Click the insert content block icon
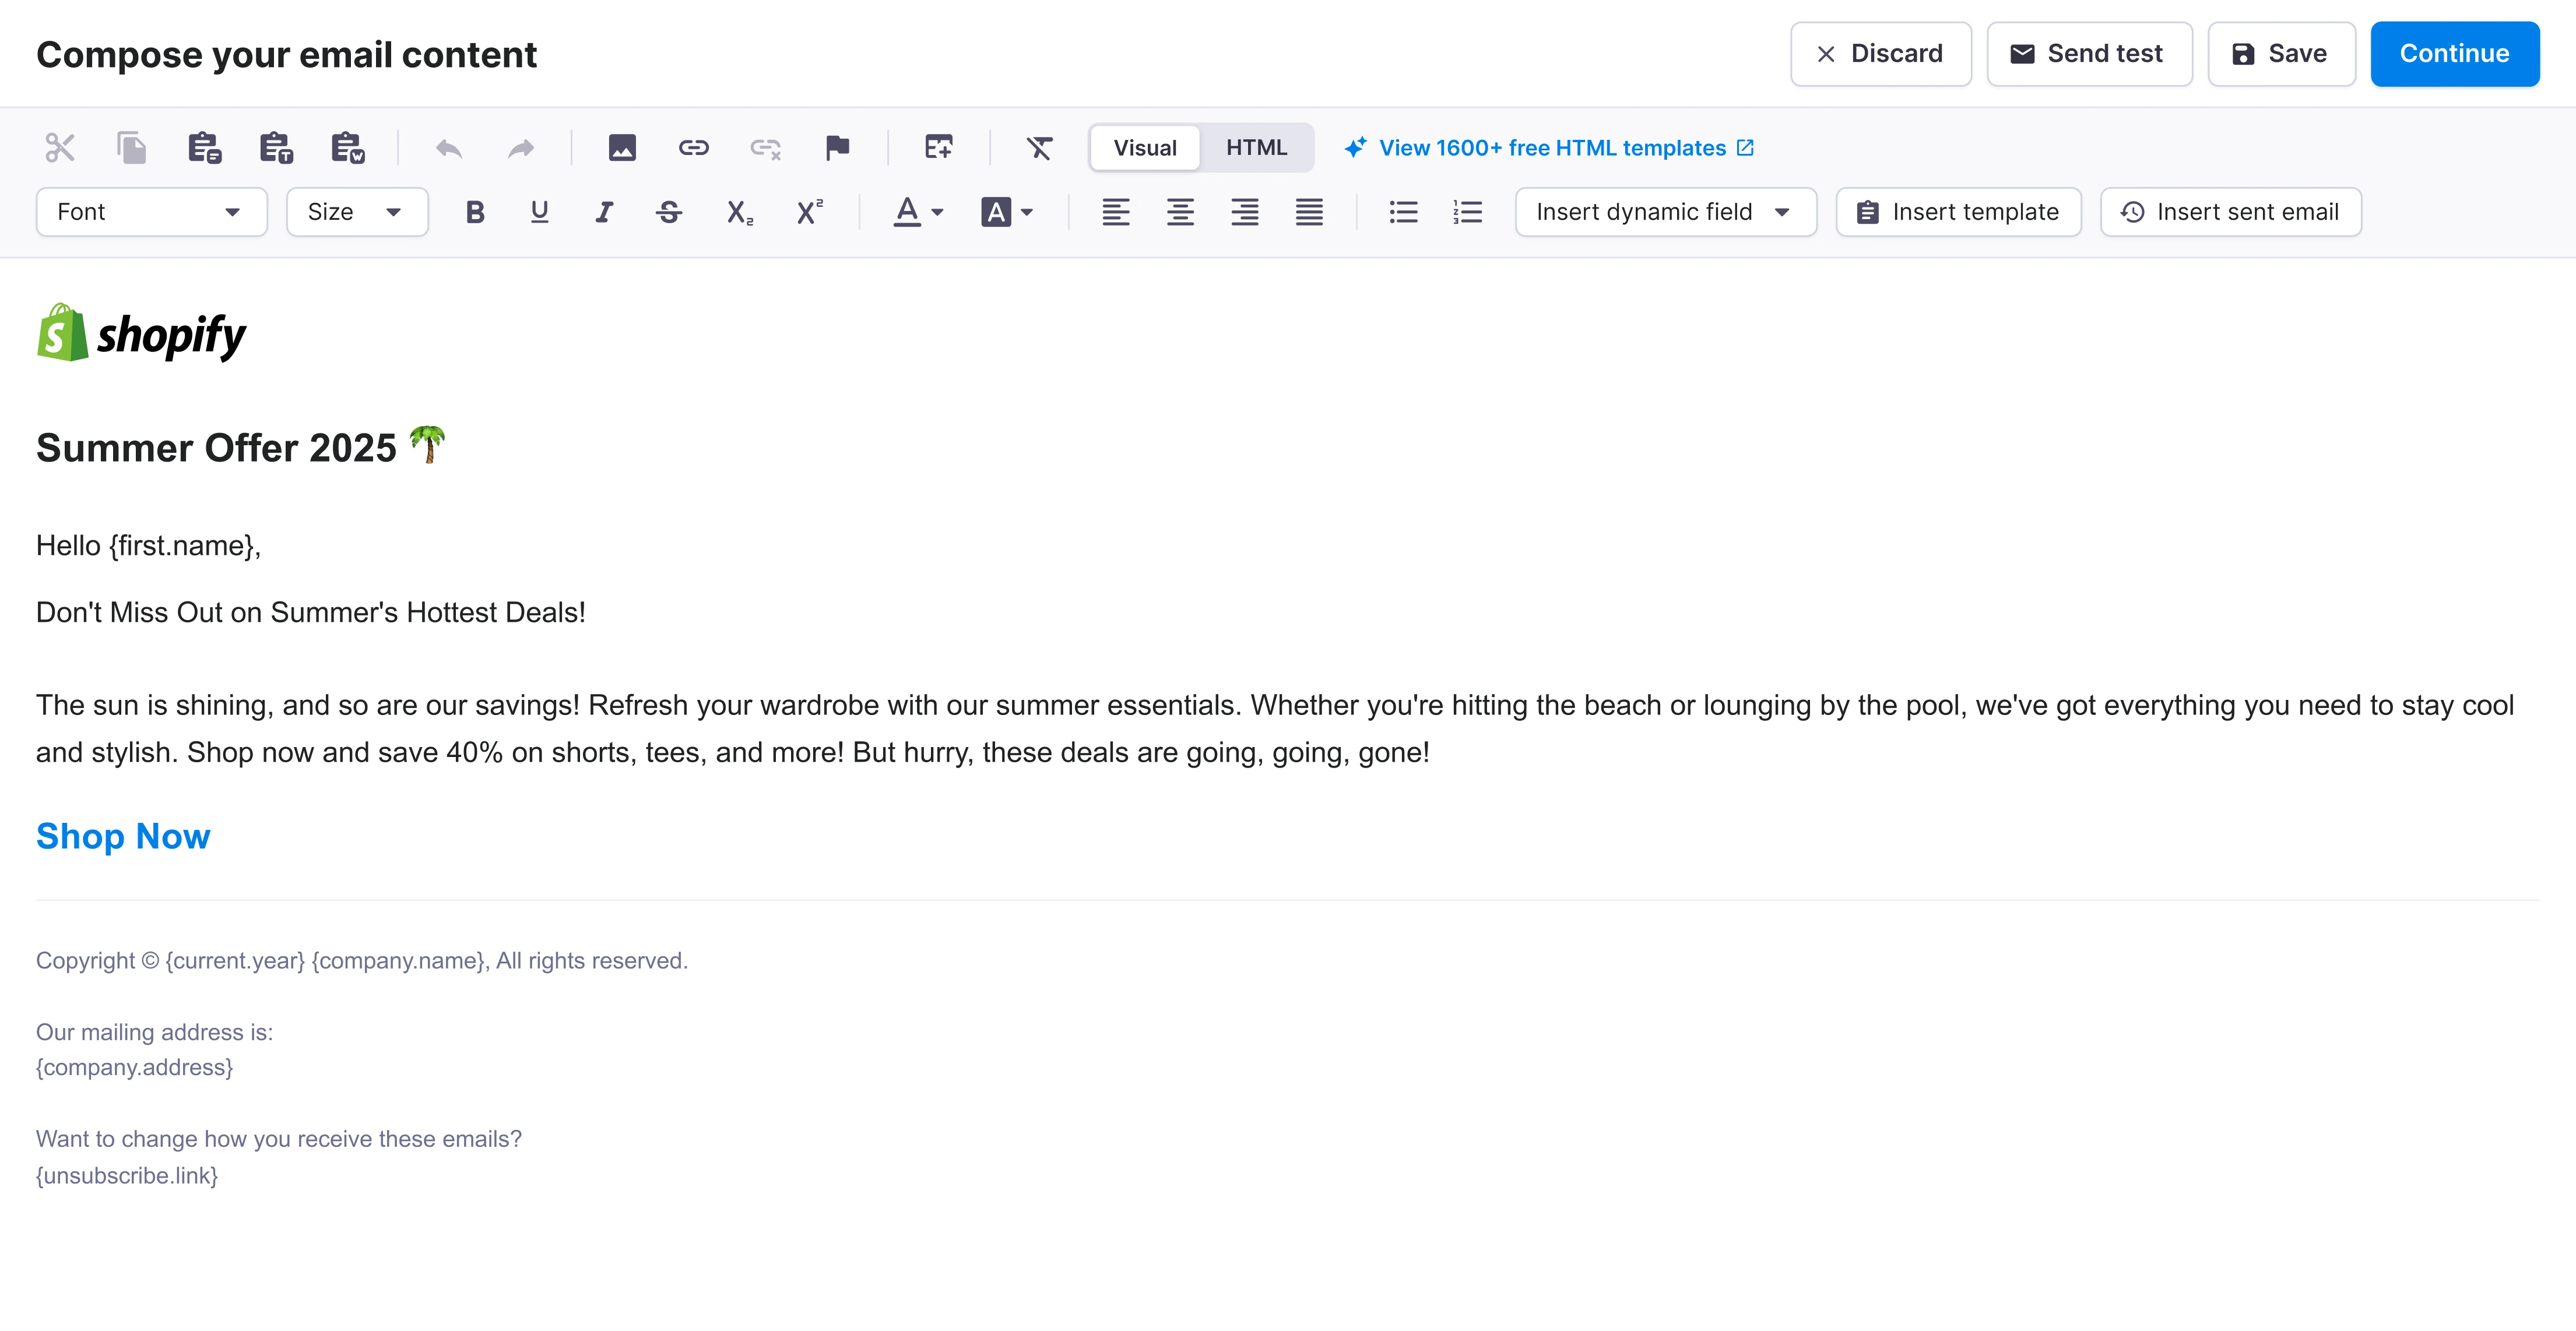 point(939,148)
